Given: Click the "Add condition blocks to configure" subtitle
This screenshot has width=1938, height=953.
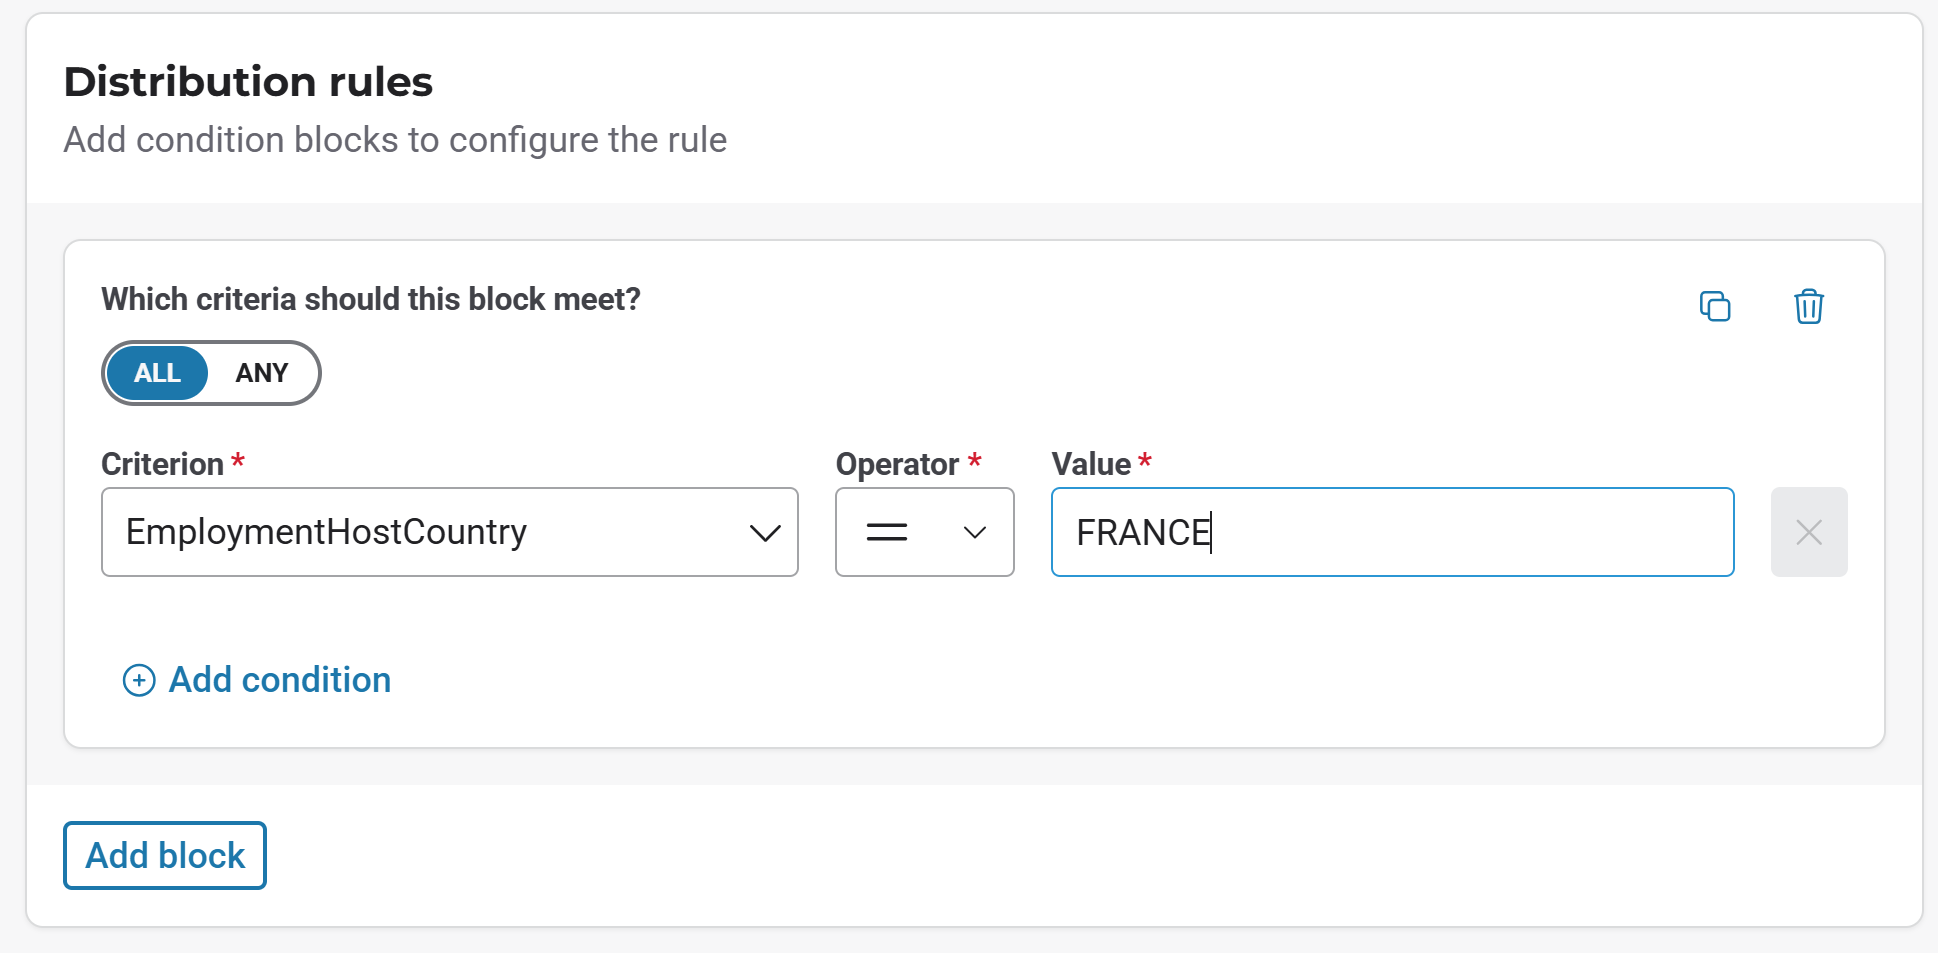Looking at the screenshot, I should (395, 140).
